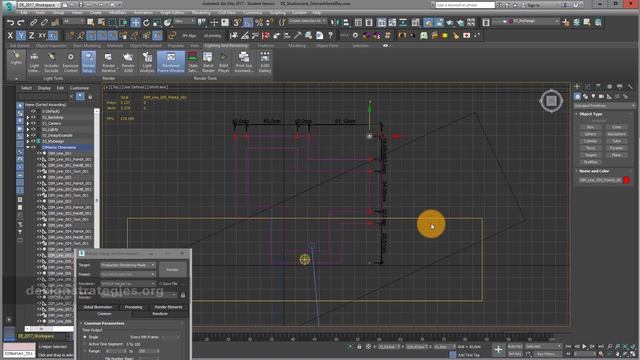Open Batch Render ribbon button

pyautogui.click(x=208, y=62)
